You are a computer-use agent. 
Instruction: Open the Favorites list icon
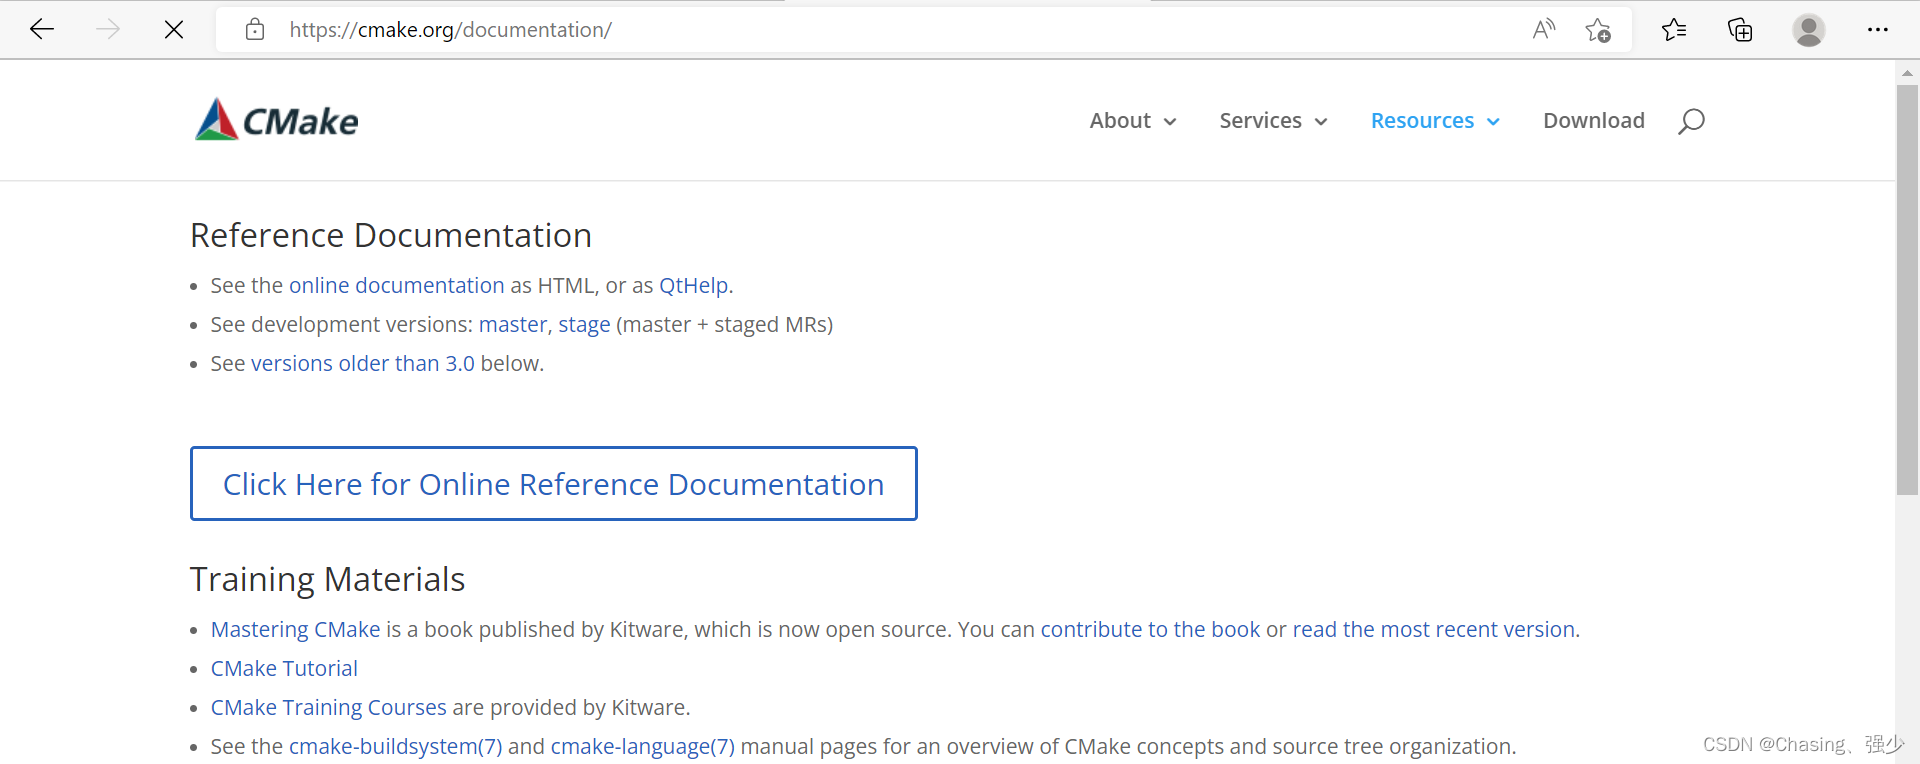pyautogui.click(x=1674, y=30)
